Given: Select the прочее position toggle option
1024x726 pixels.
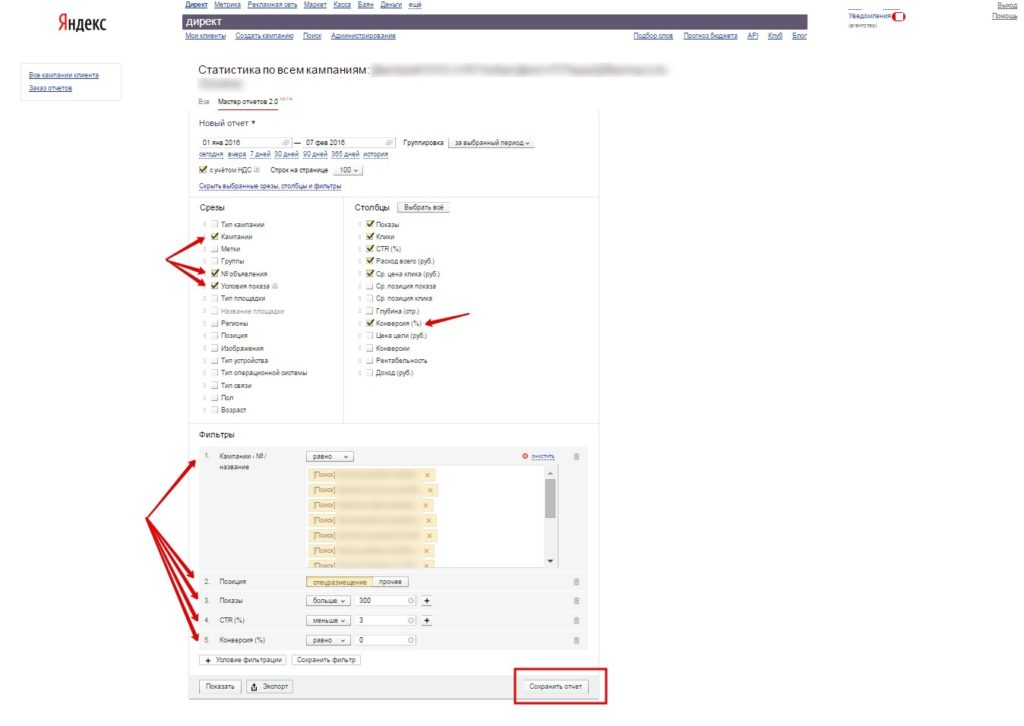Looking at the screenshot, I should tap(390, 582).
